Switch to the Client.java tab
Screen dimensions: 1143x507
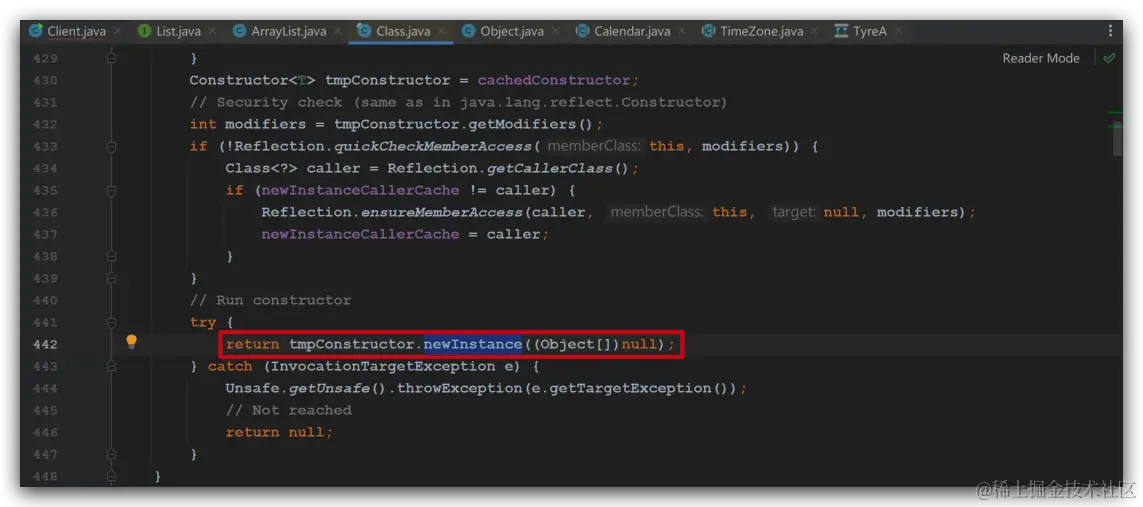(76, 31)
